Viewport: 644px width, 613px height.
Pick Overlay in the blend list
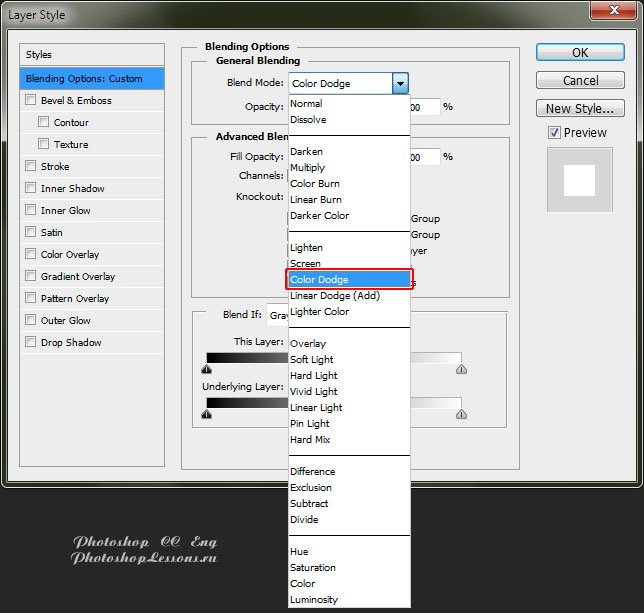(308, 344)
